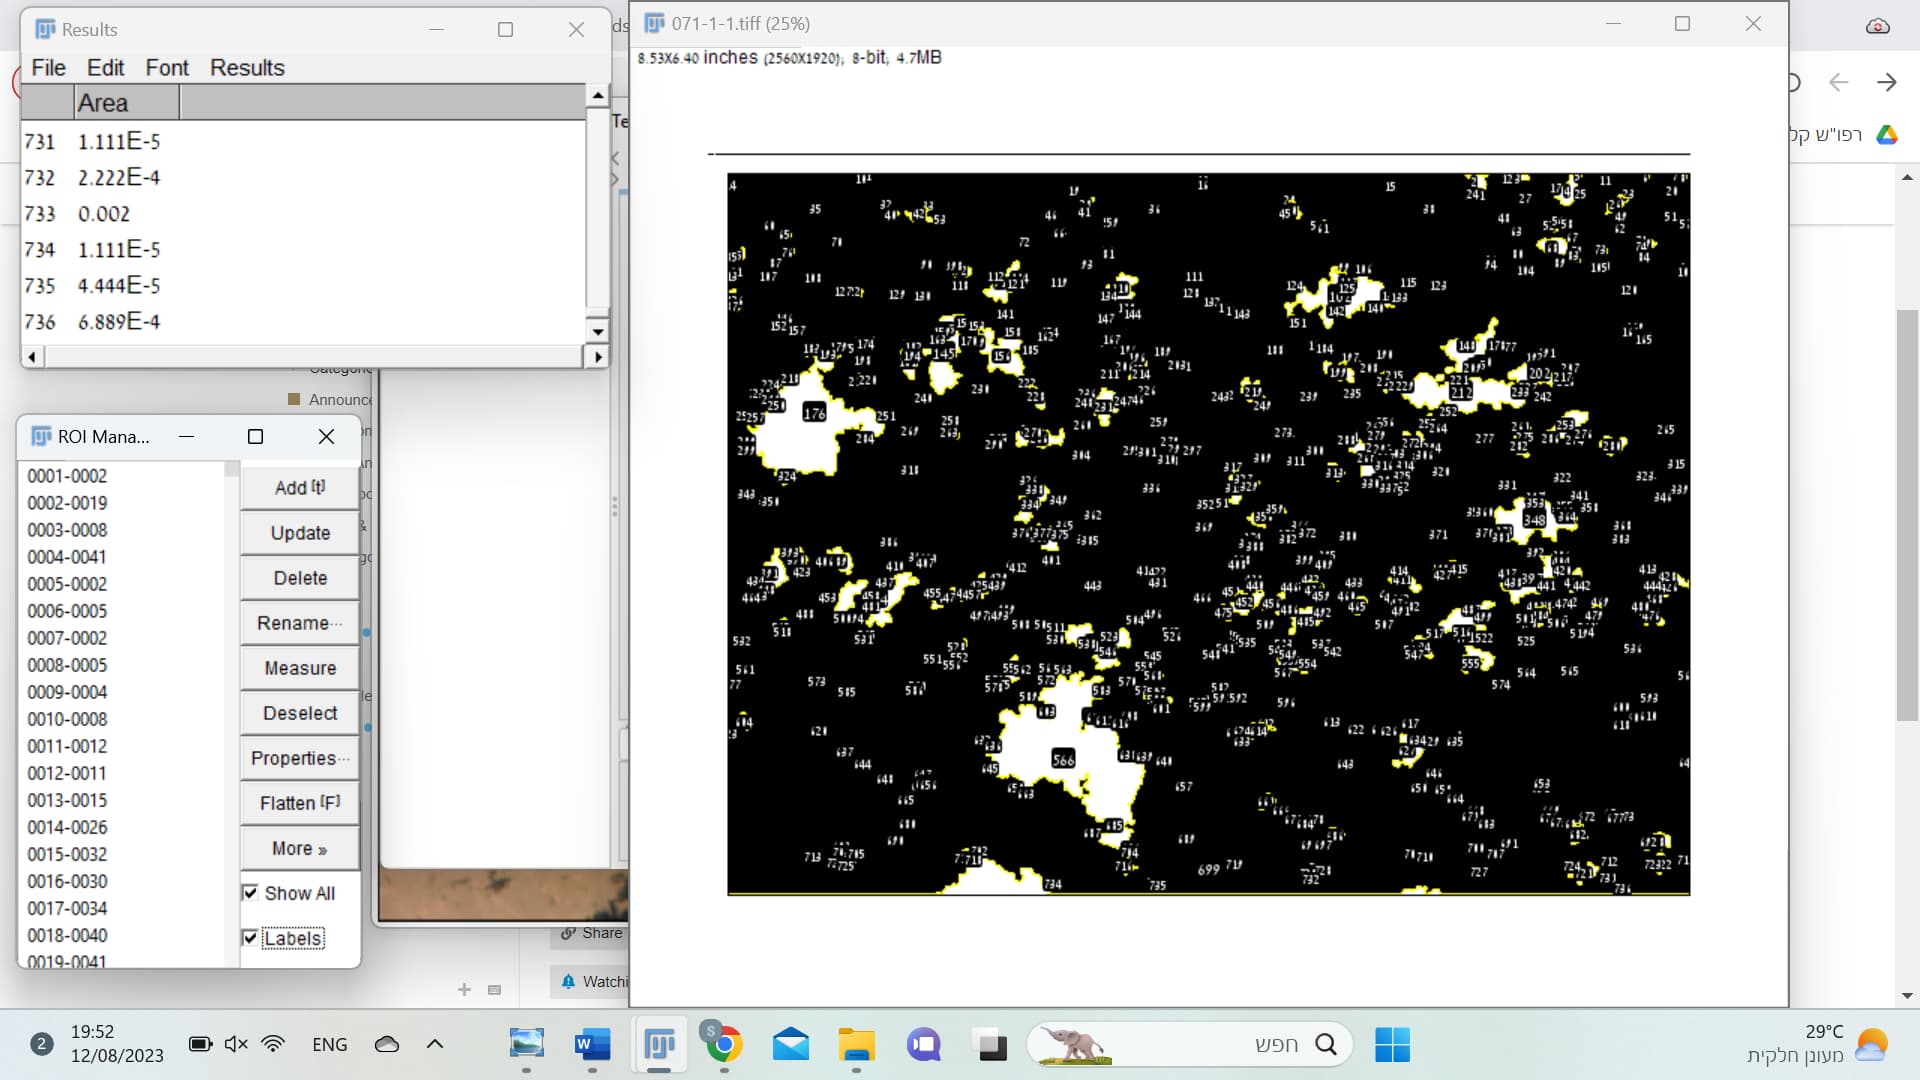Open Microsoft Teams from the taskbar
1920x1080 pixels.
pyautogui.click(x=921, y=1043)
